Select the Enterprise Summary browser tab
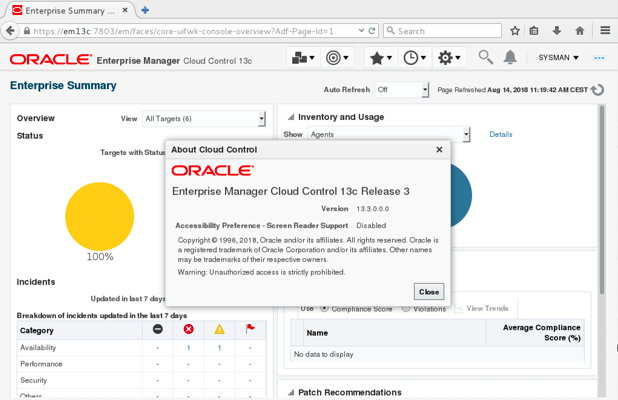The width and height of the screenshot is (618, 400). pos(70,11)
